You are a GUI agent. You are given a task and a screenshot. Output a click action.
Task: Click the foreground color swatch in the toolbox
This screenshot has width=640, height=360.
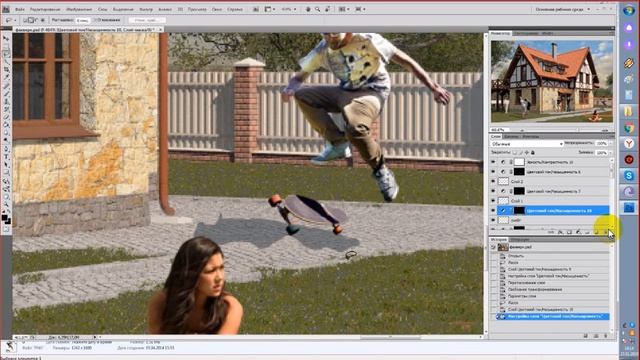4,218
